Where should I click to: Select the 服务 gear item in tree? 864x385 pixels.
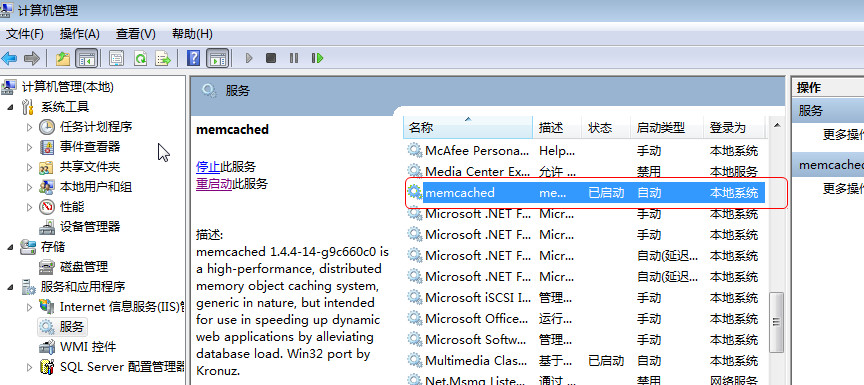point(62,327)
